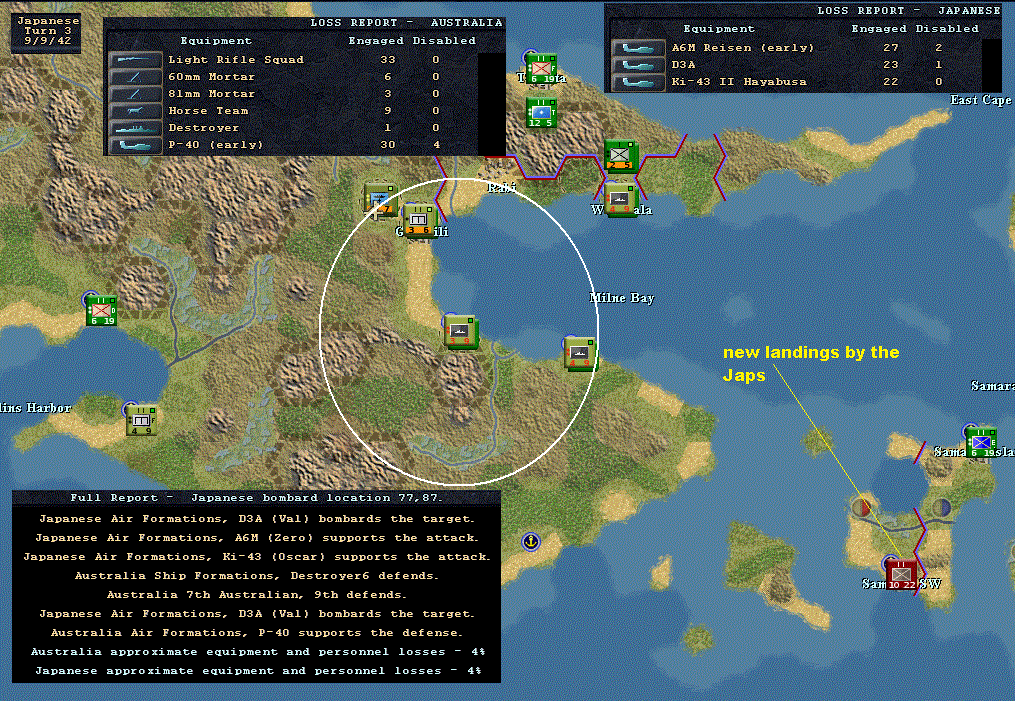
Task: Click the 'East Cape' map label
Action: tap(980, 100)
